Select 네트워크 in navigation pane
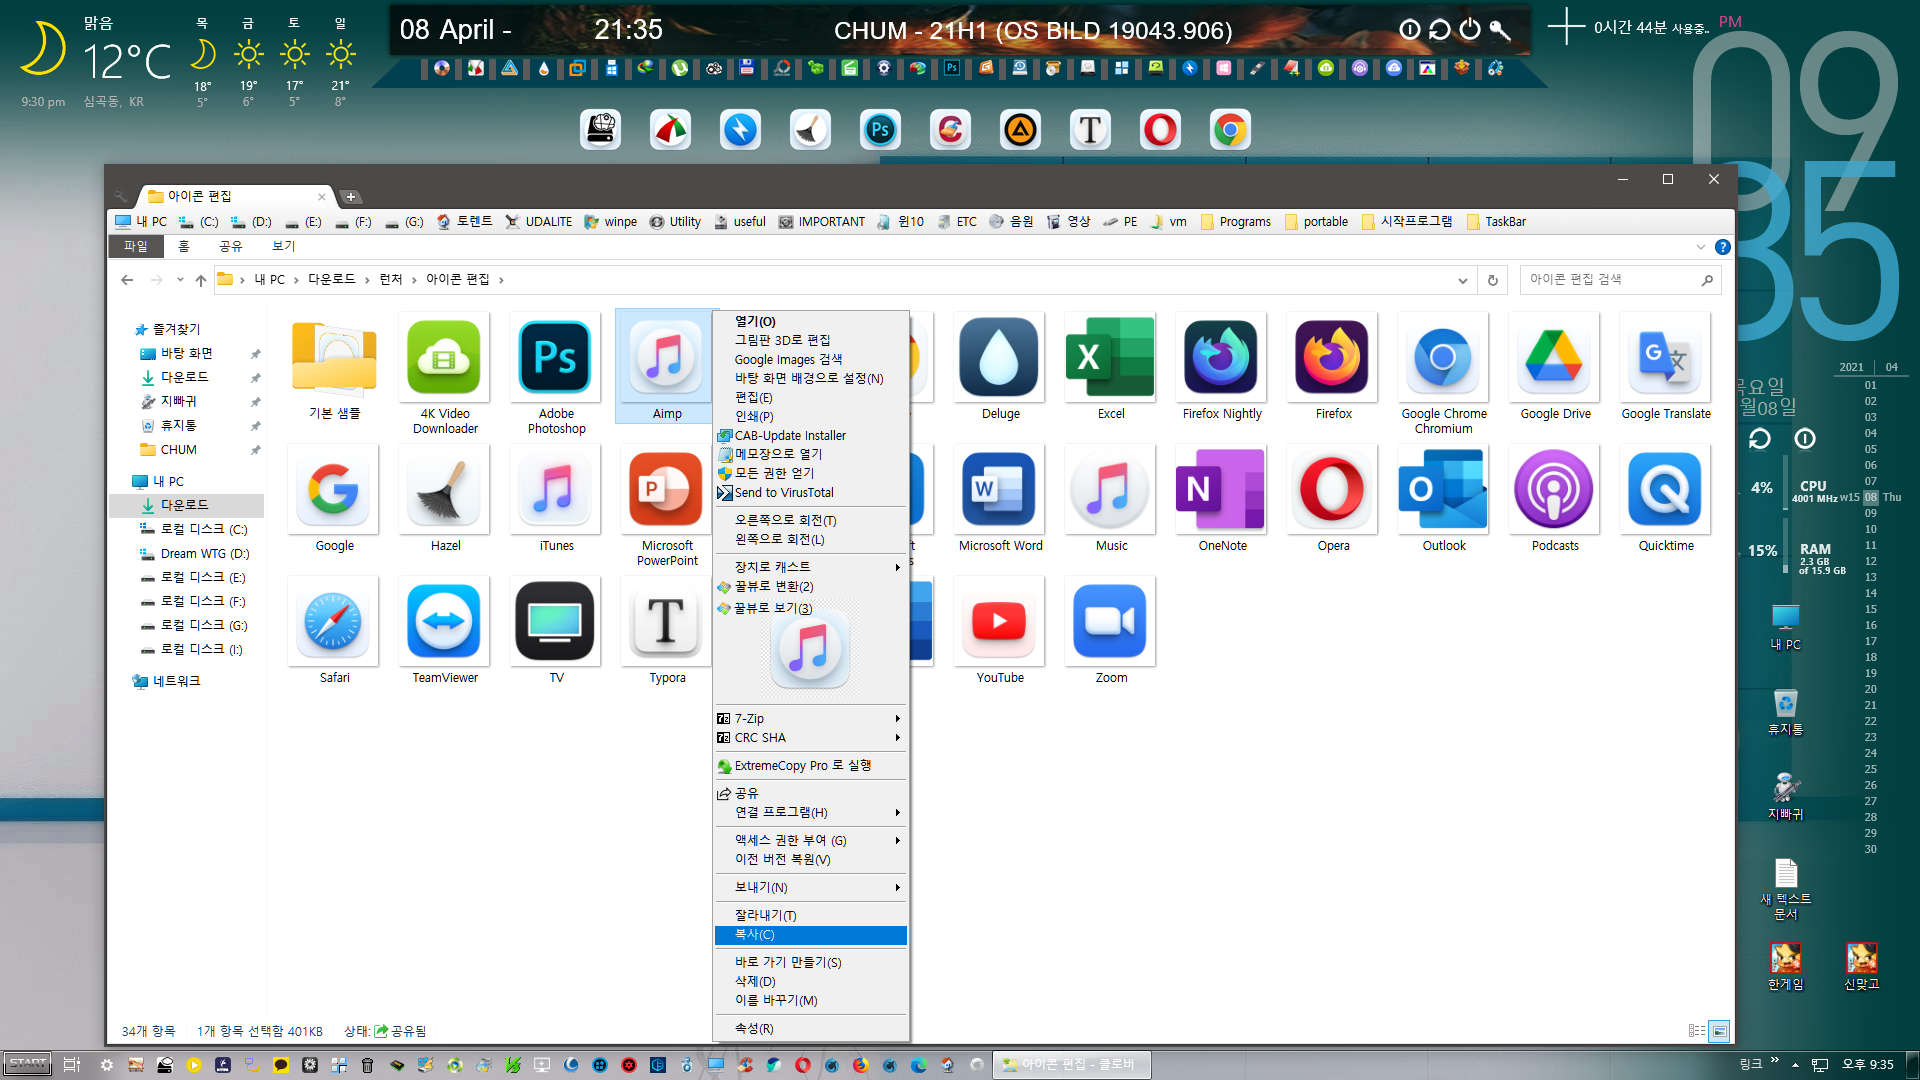1920x1080 pixels. (x=167, y=681)
